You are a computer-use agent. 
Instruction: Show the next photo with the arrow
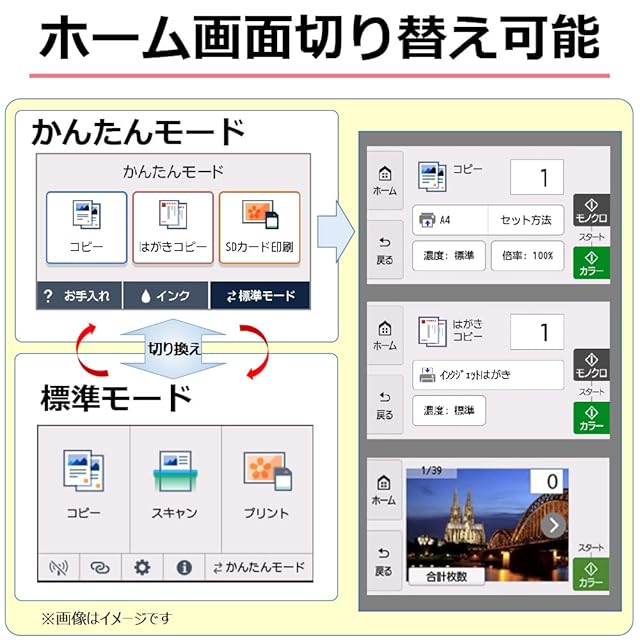pos(553,525)
